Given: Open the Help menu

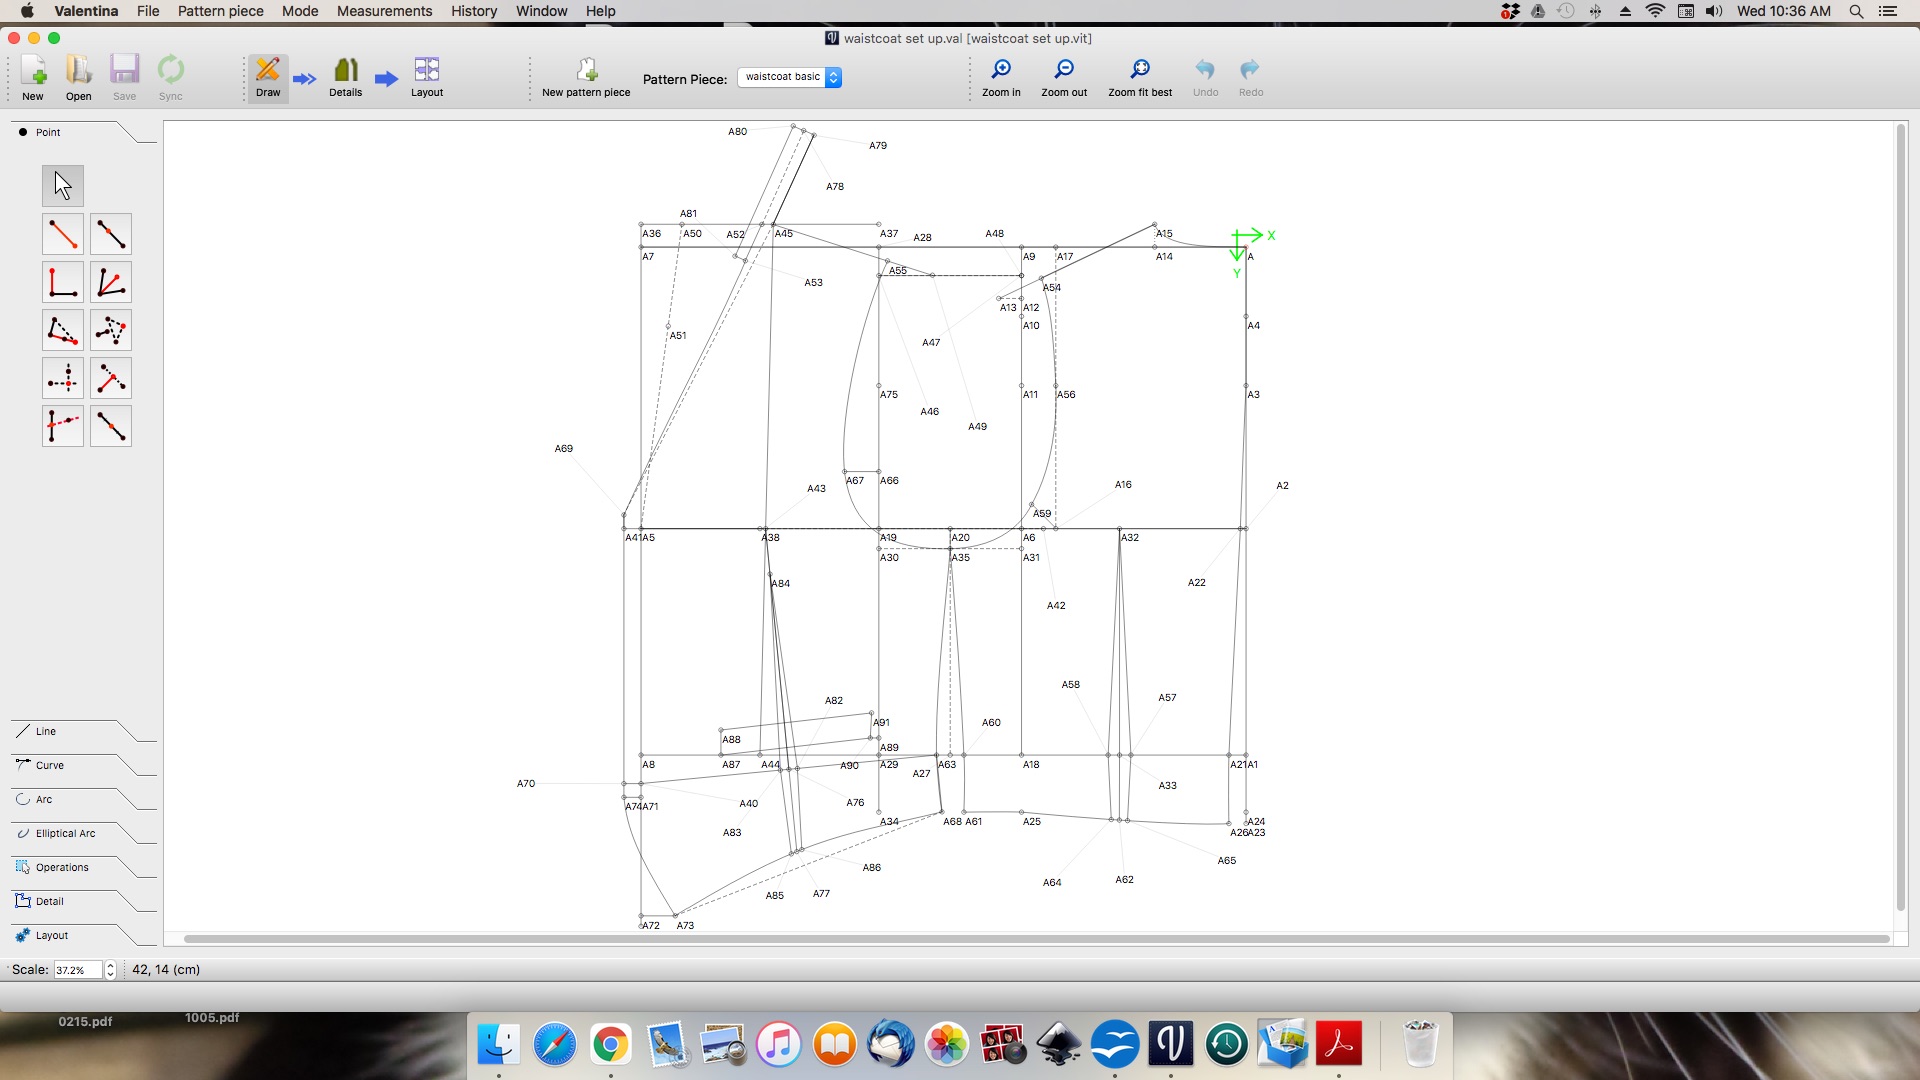Looking at the screenshot, I should 601,11.
